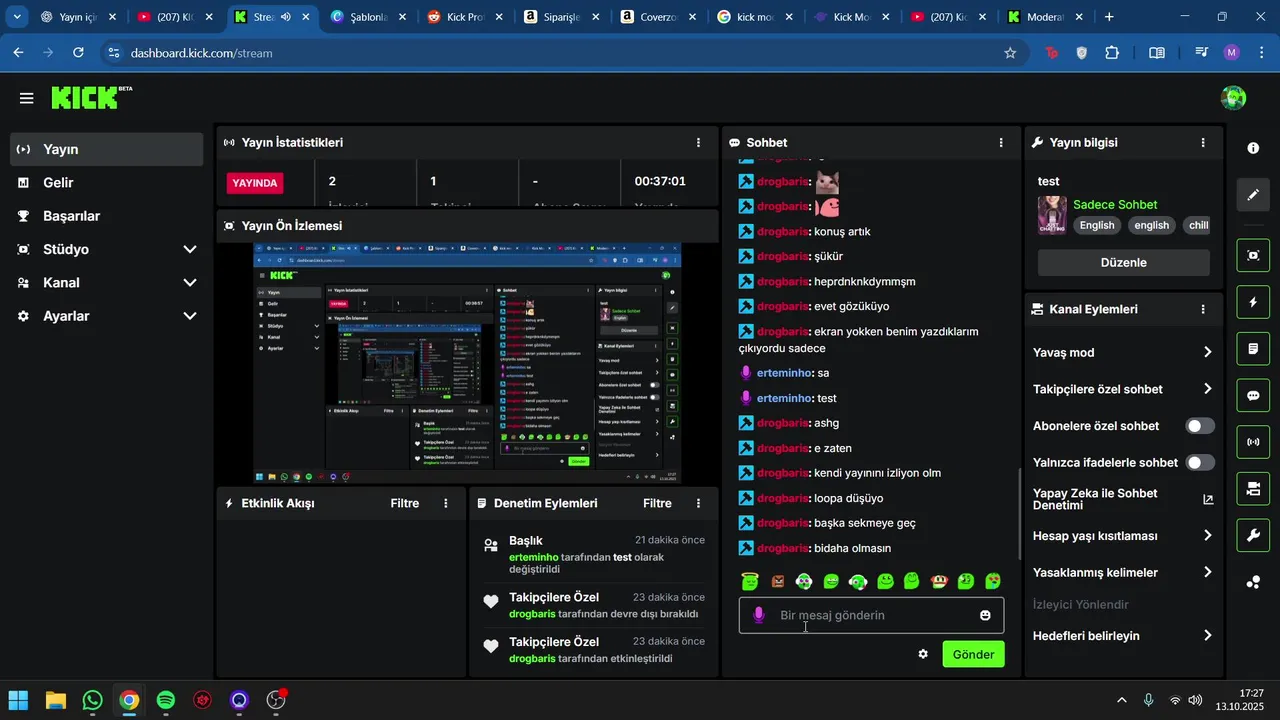Pick the mushroom emote in the quick emote row
This screenshot has height=720, width=1280.
coord(939,581)
